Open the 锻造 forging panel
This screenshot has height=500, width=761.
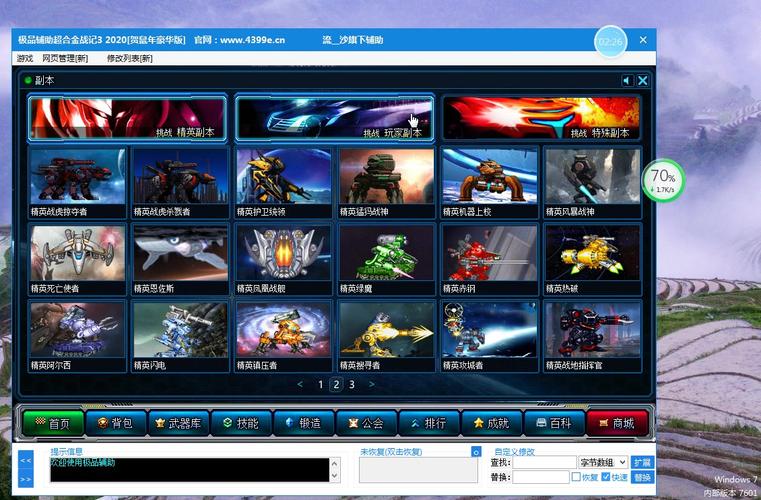pos(303,423)
